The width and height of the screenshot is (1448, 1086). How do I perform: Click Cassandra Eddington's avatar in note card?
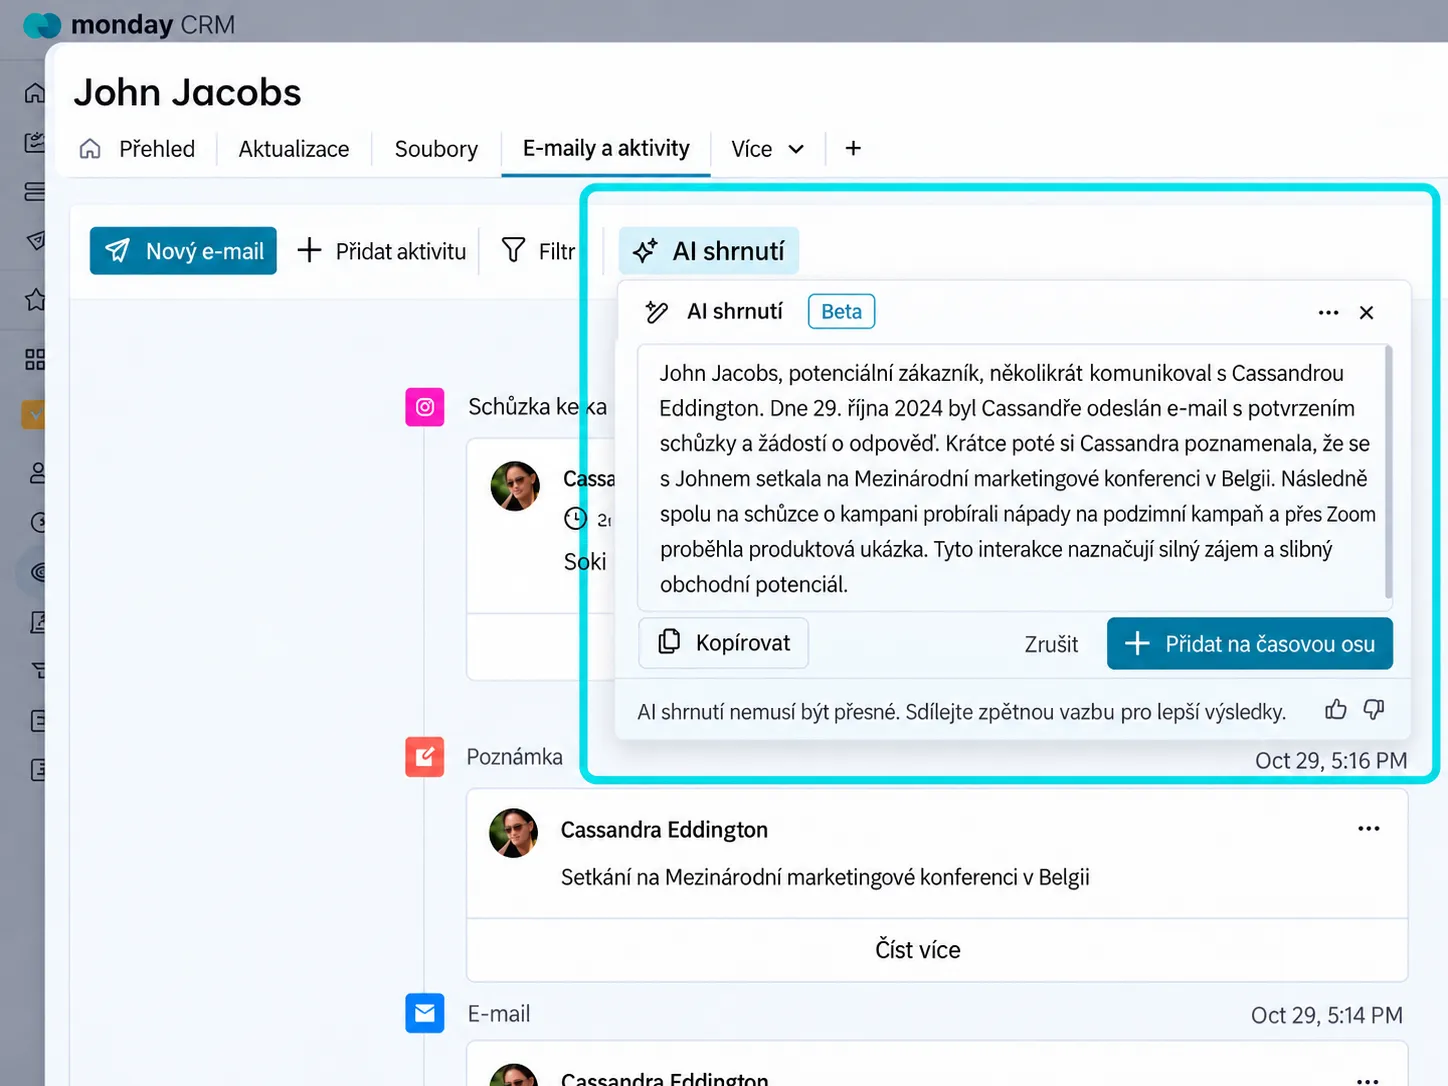513,834
